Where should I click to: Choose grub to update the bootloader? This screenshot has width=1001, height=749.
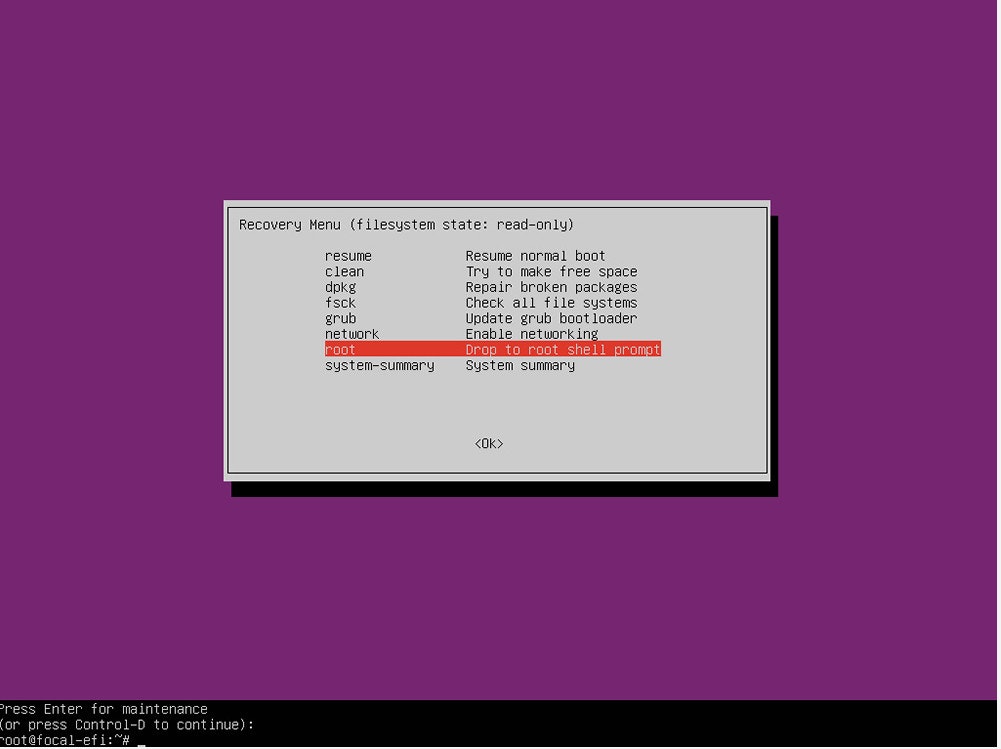340,318
